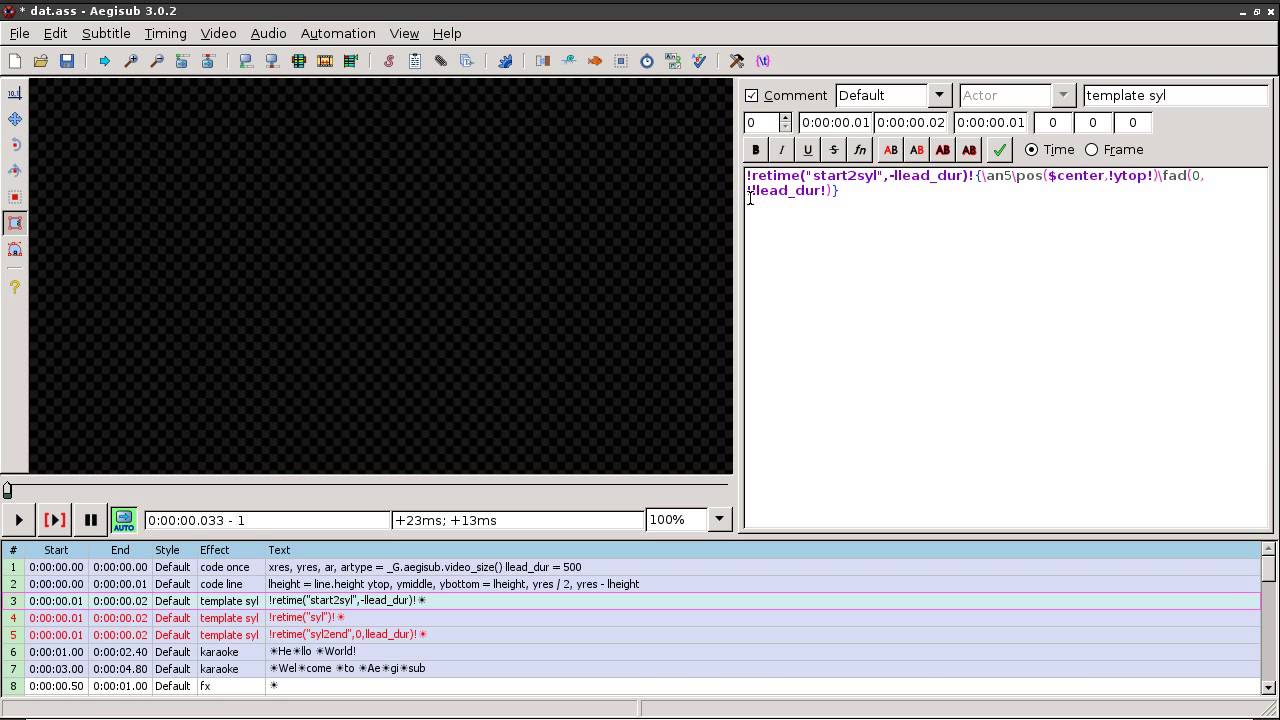
Task: Select row 5 'retime("syl2end"' line
Action: (x=631, y=635)
